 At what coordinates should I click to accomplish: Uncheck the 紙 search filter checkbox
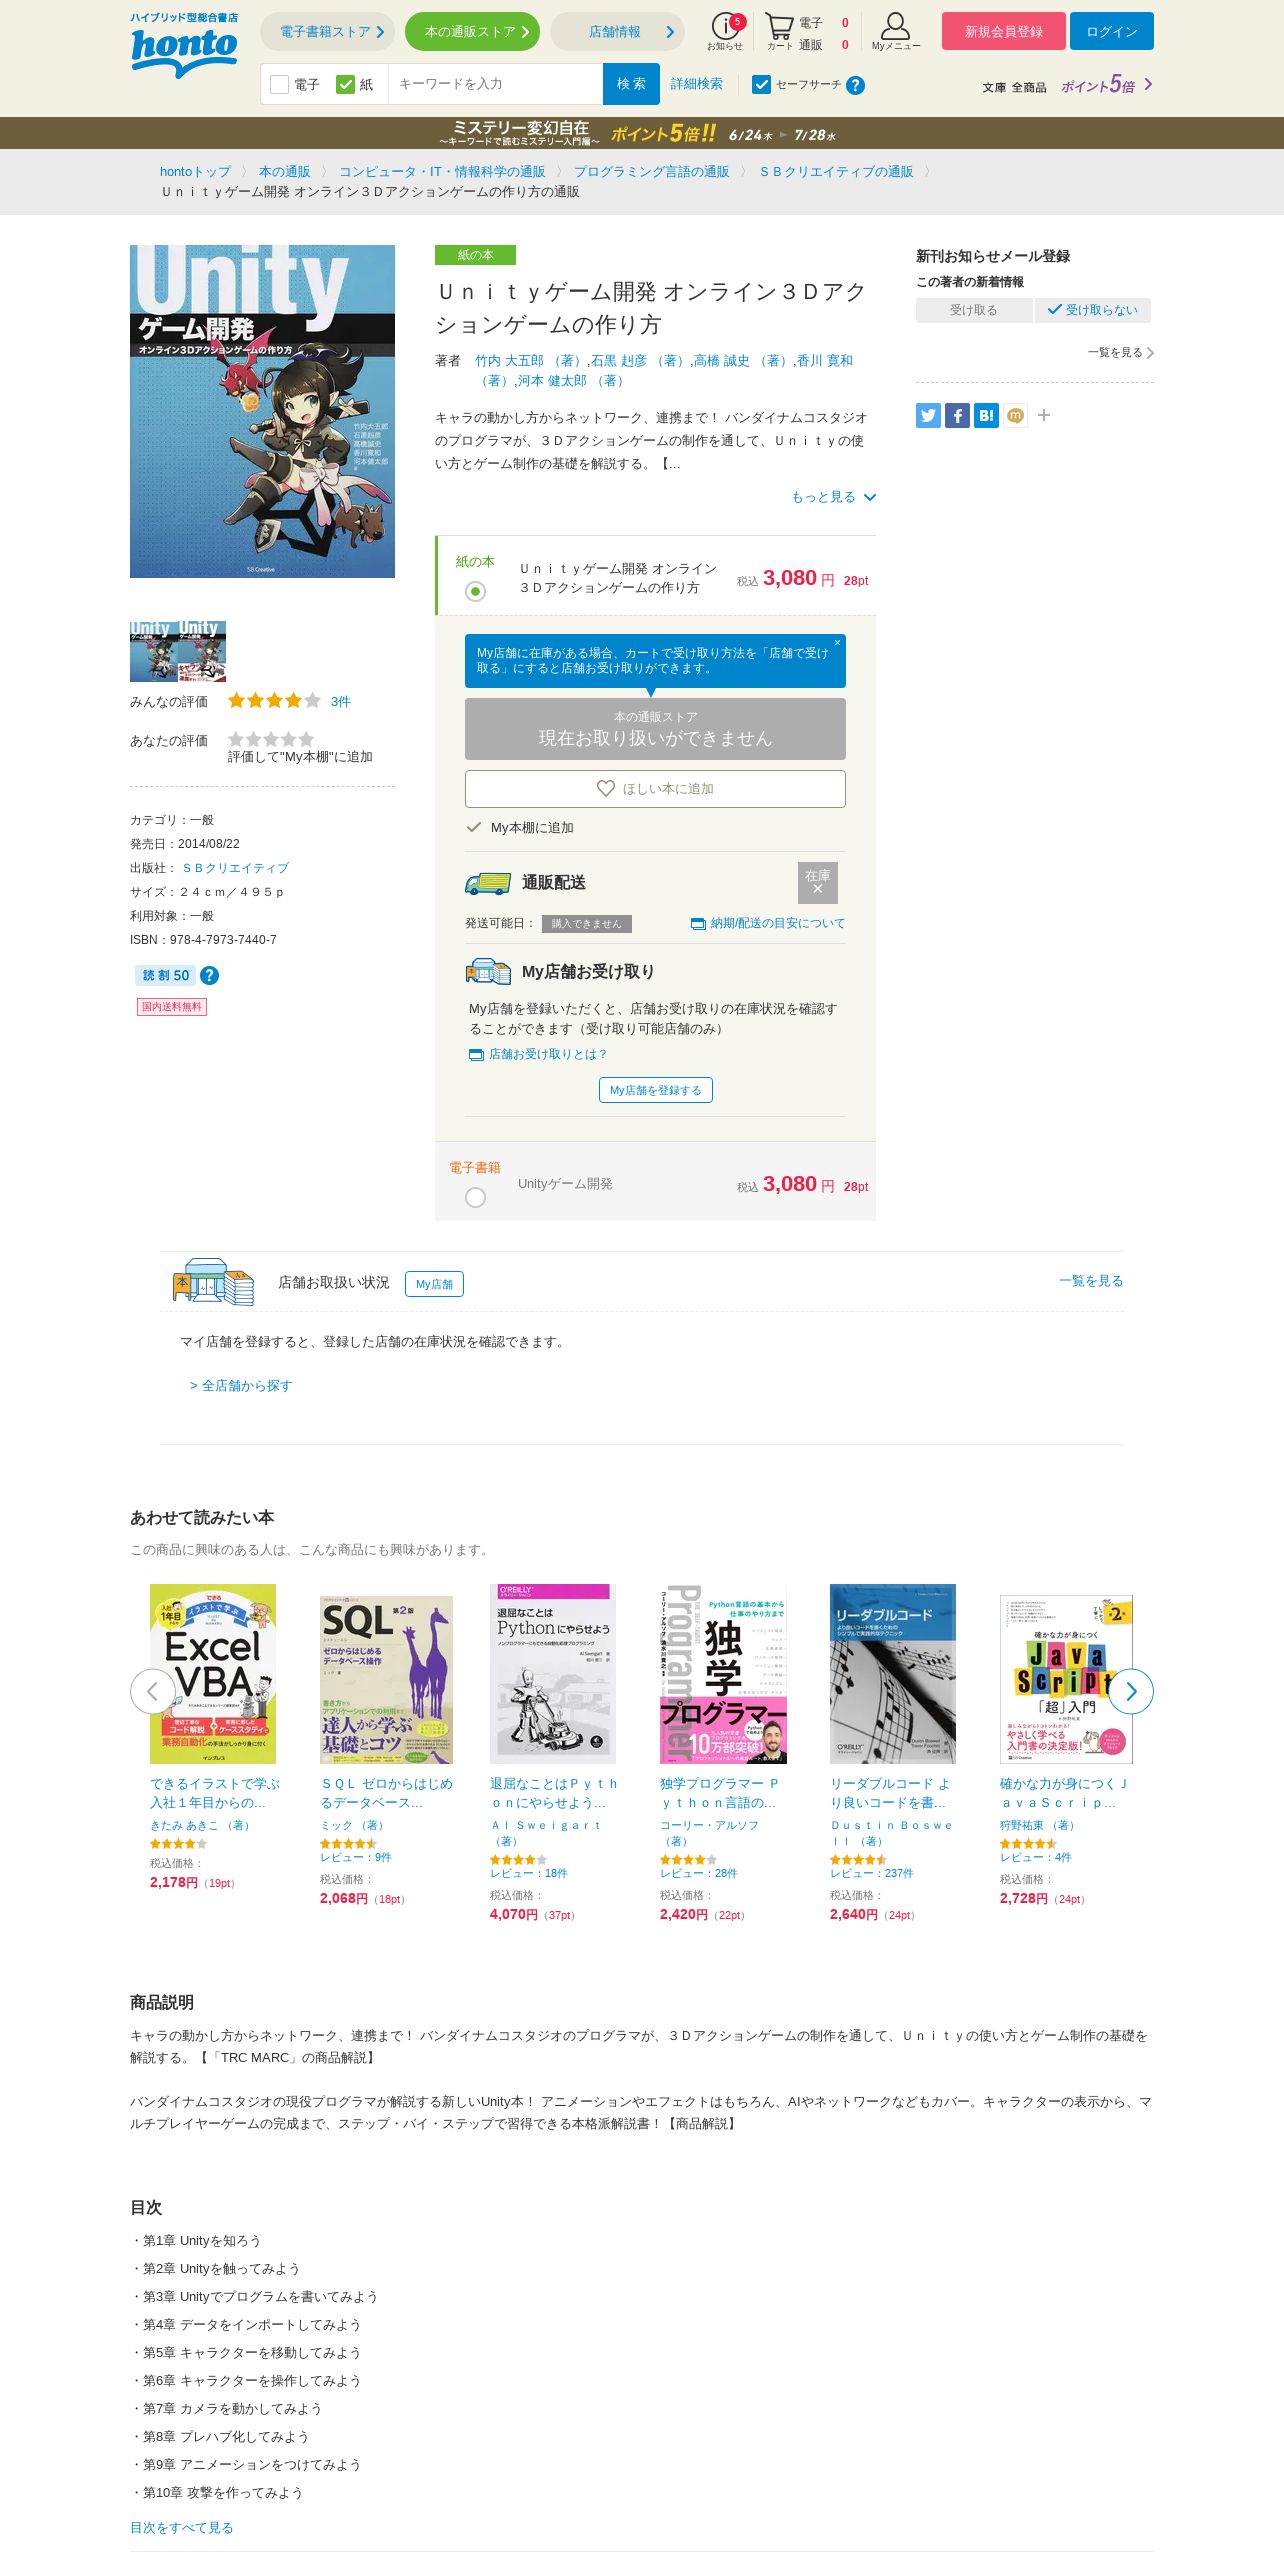(345, 84)
